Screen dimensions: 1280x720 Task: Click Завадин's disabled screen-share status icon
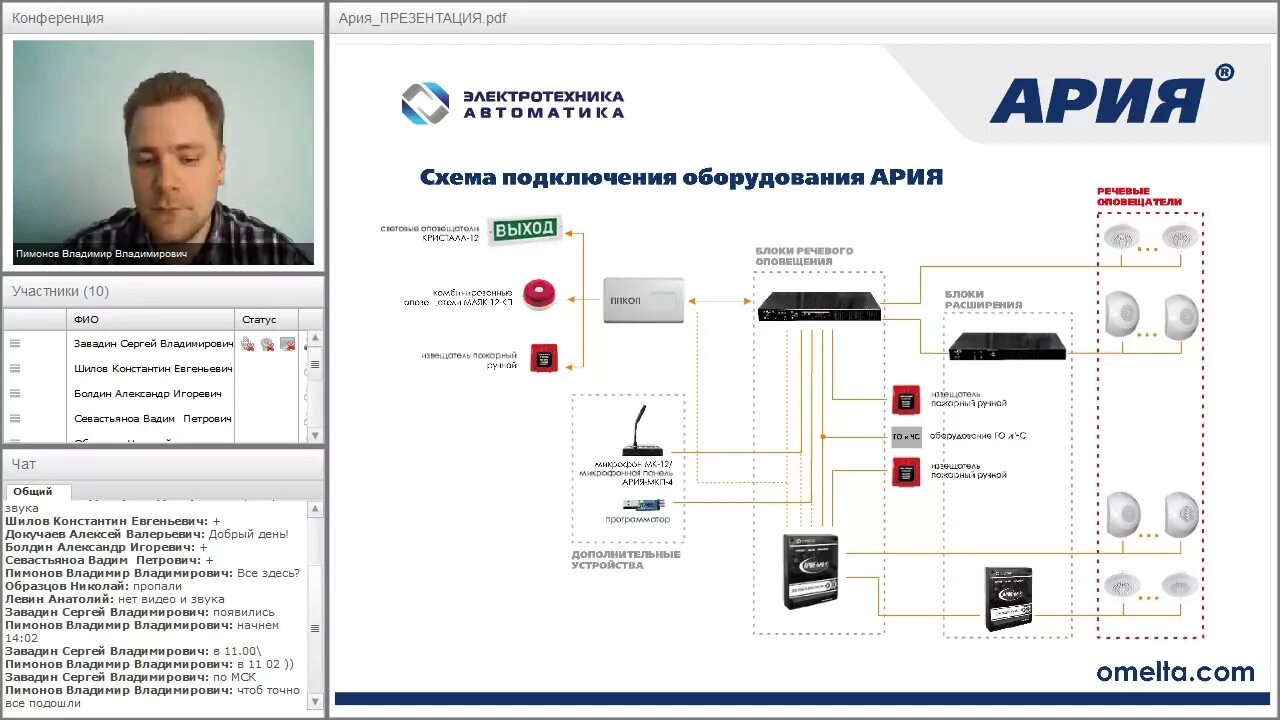coord(288,344)
